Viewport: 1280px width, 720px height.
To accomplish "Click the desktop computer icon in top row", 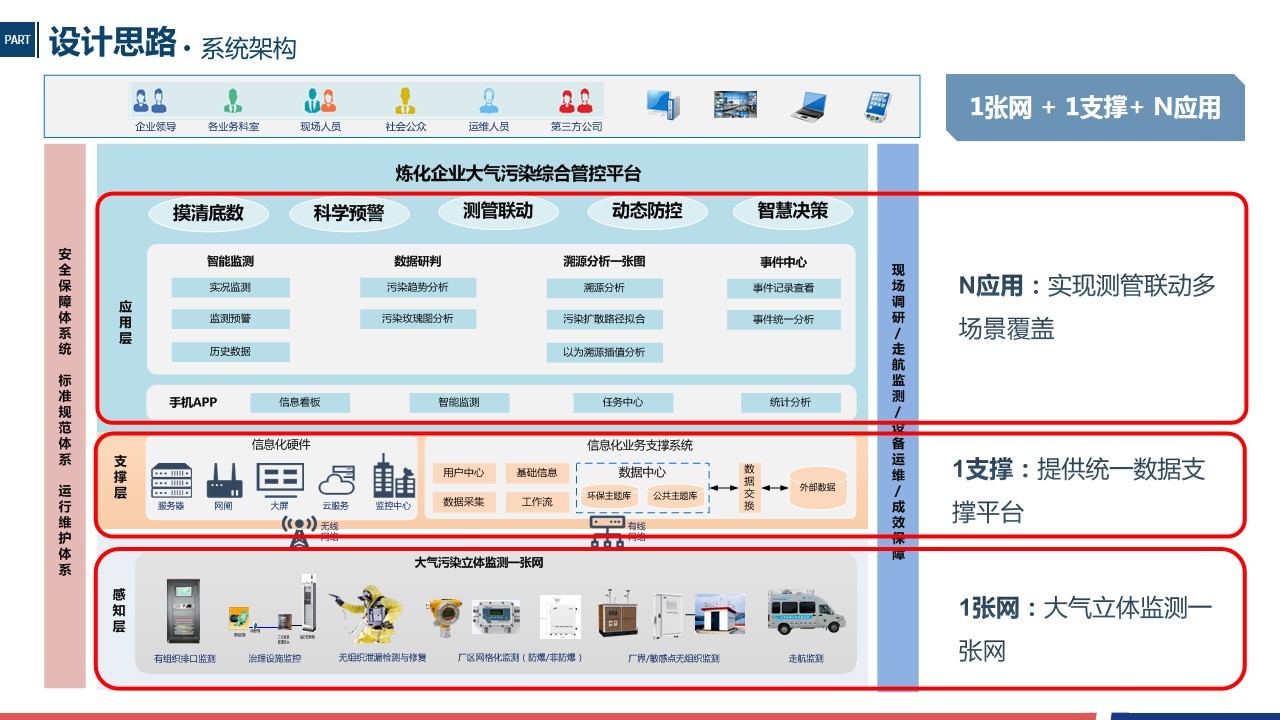I will coord(663,104).
